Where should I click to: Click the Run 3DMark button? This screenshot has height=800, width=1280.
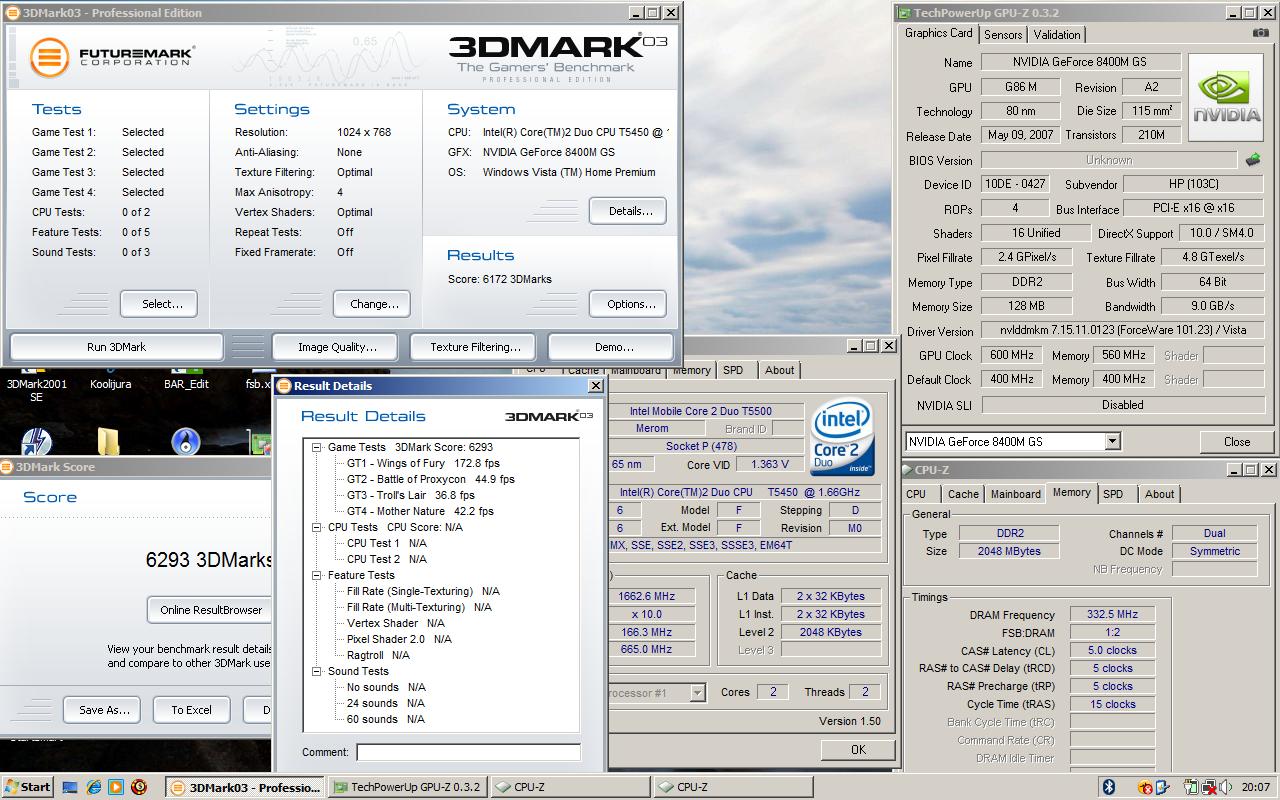pos(116,347)
